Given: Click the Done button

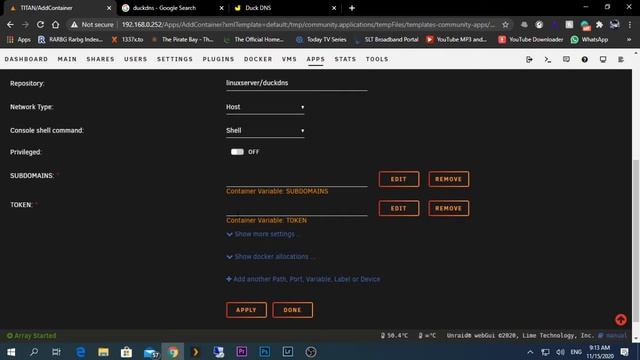Looking at the screenshot, I should point(292,310).
